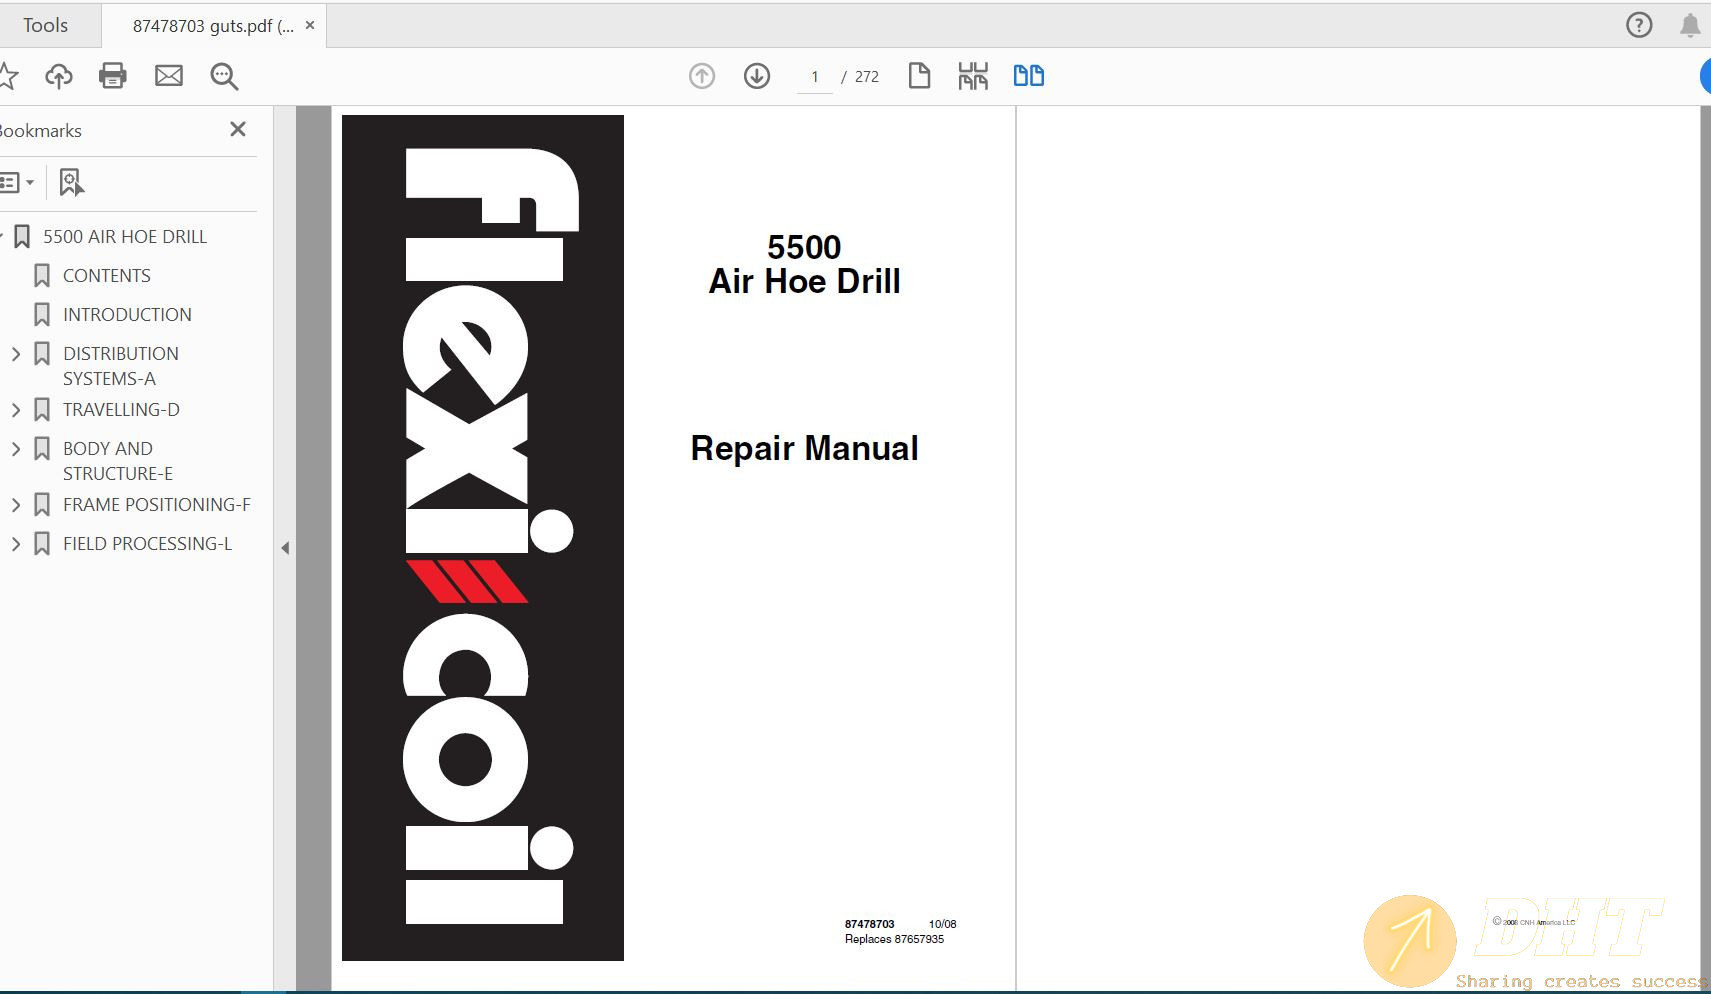The width and height of the screenshot is (1711, 994).
Task: Open the help question mark icon
Action: 1639,25
